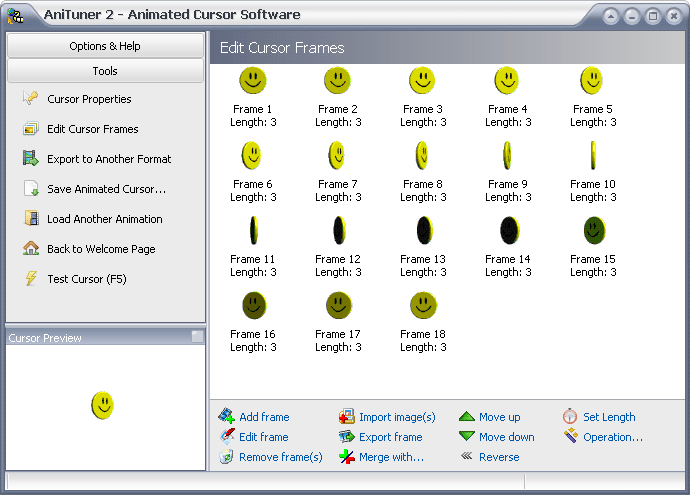Image resolution: width=690 pixels, height=495 pixels.
Task: Open the Operation... link
Action: [x=612, y=437]
